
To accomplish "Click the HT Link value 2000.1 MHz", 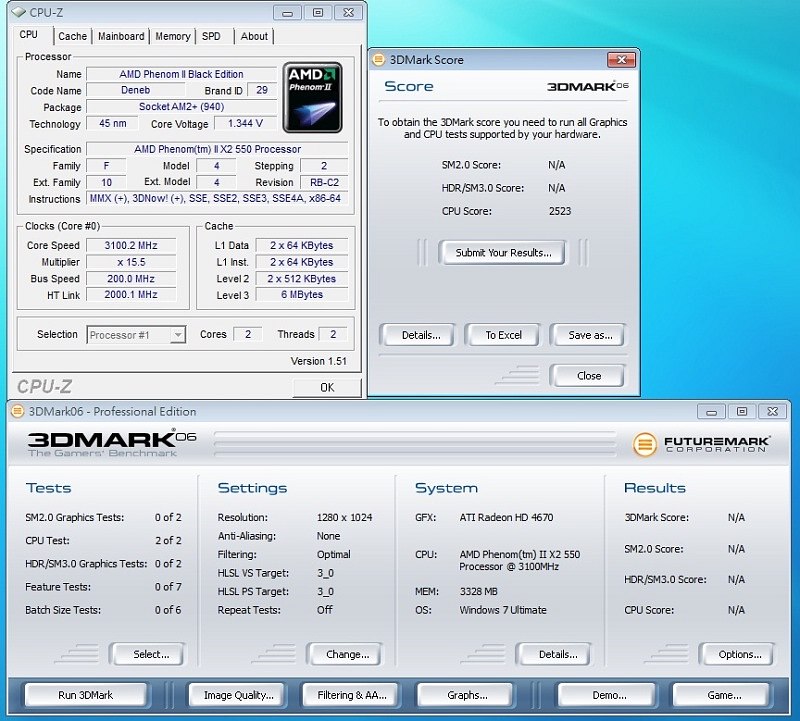I will [131, 294].
